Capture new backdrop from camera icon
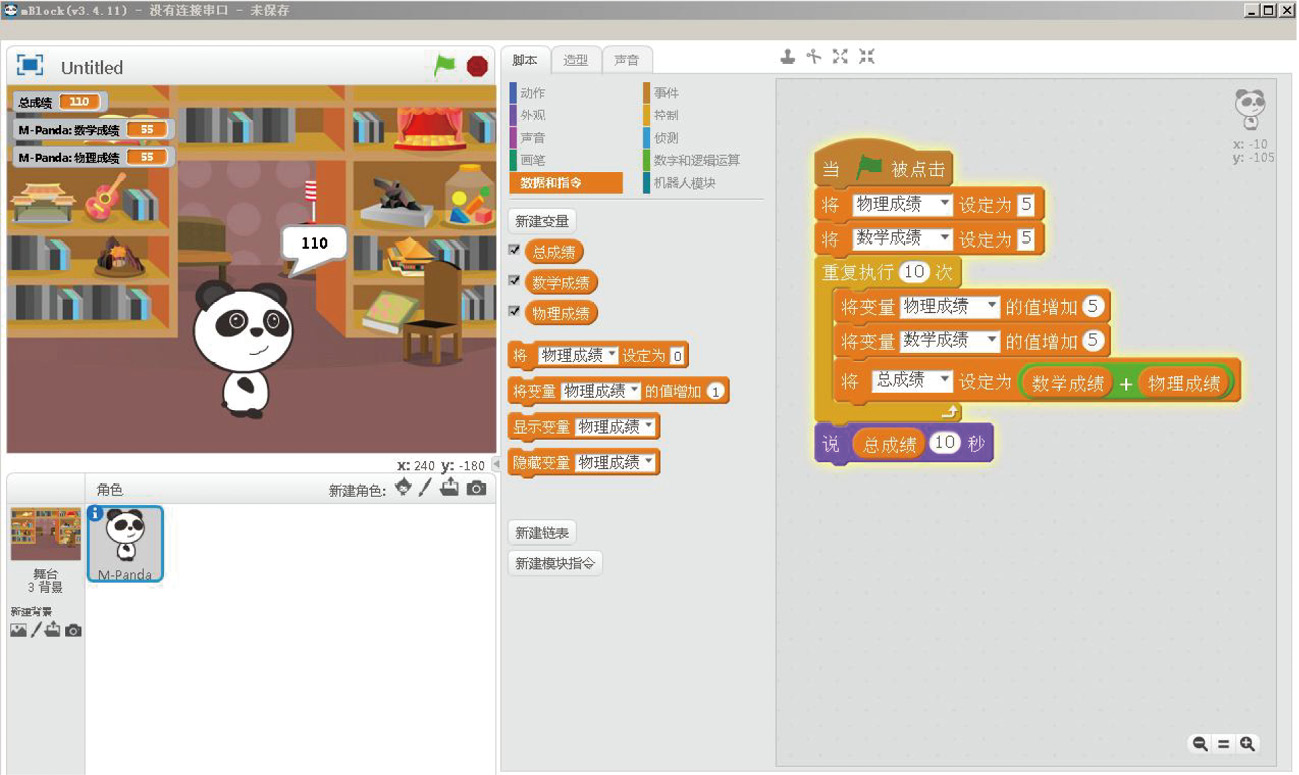Image resolution: width=1299 pixels, height=775 pixels. click(73, 631)
